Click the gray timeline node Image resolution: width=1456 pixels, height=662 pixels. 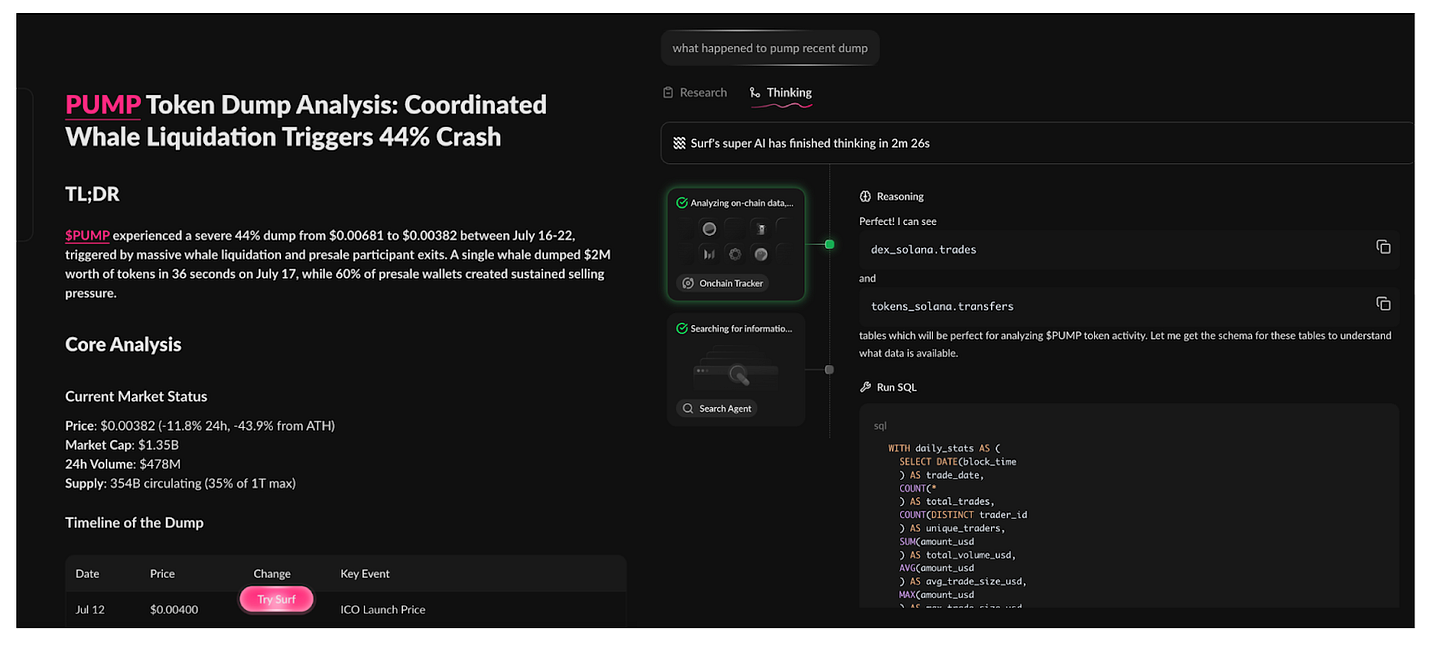pos(829,370)
